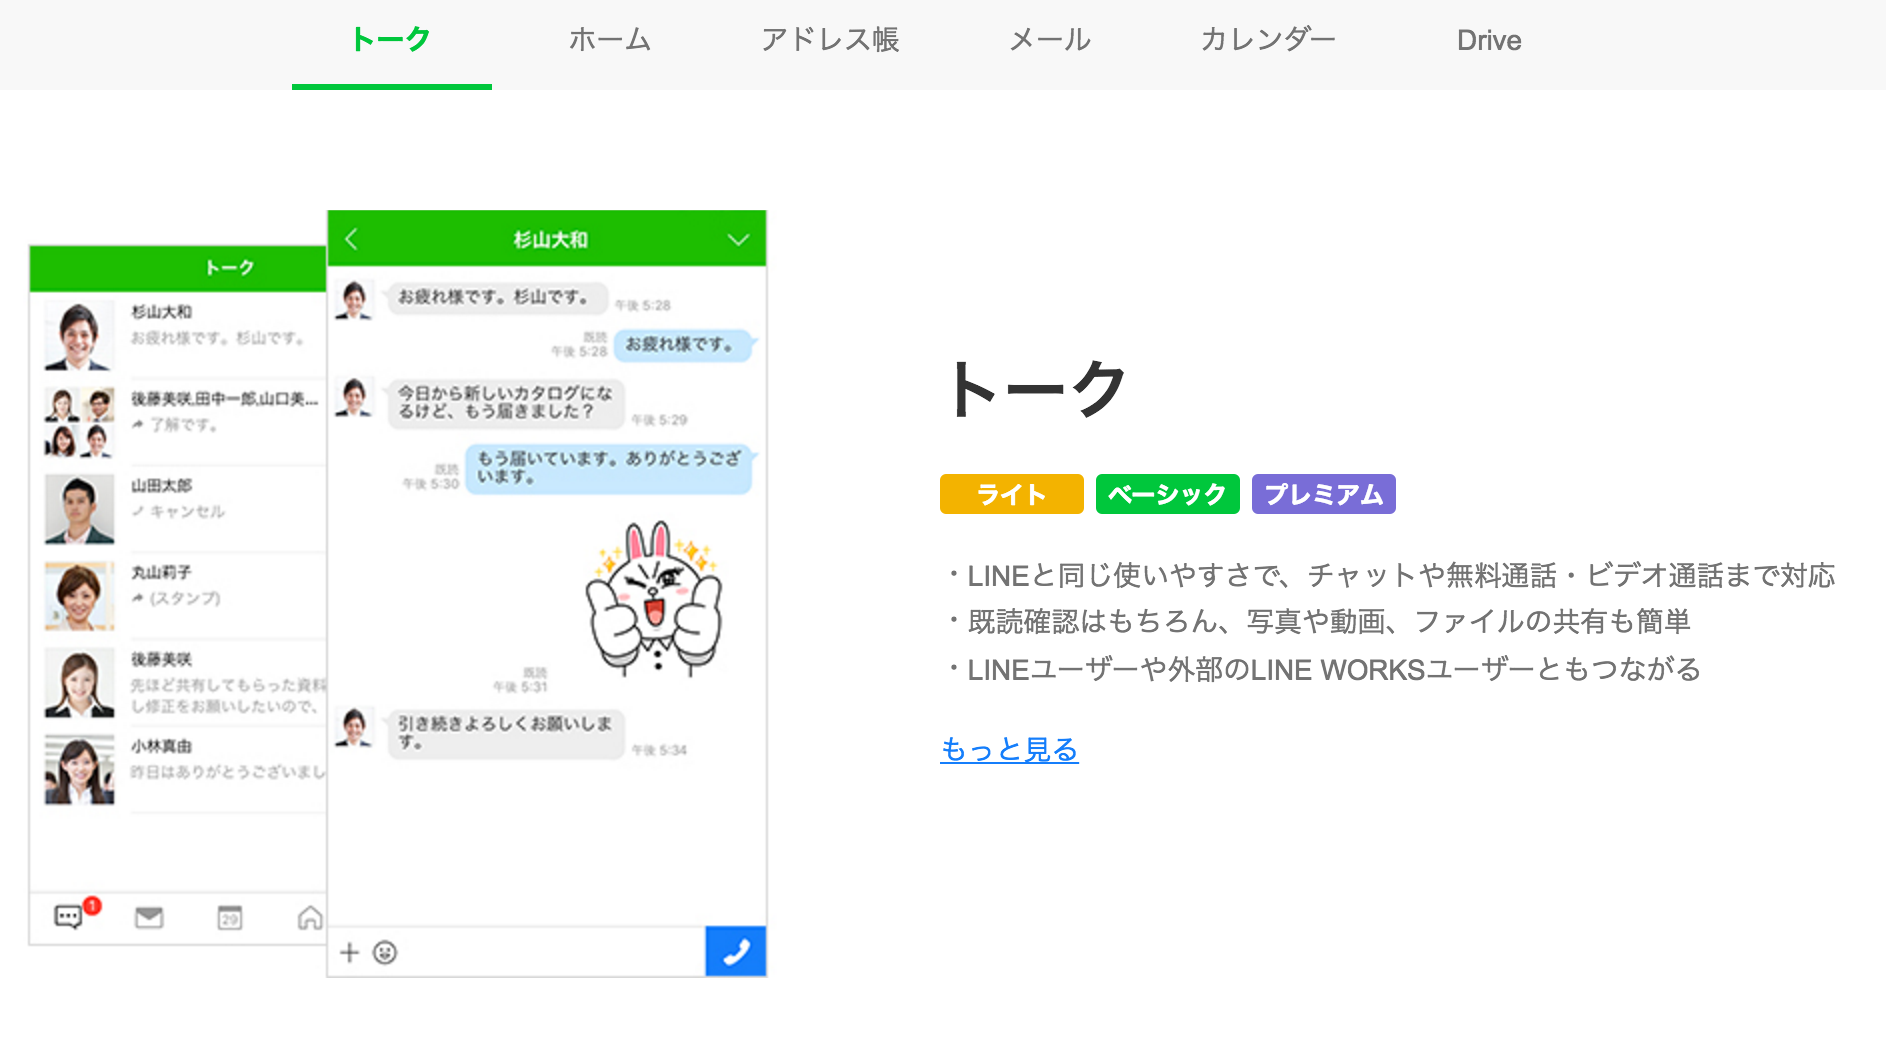Expand the chevron in 杉山大和 chat header
The image size is (1886, 1054).
738,240
